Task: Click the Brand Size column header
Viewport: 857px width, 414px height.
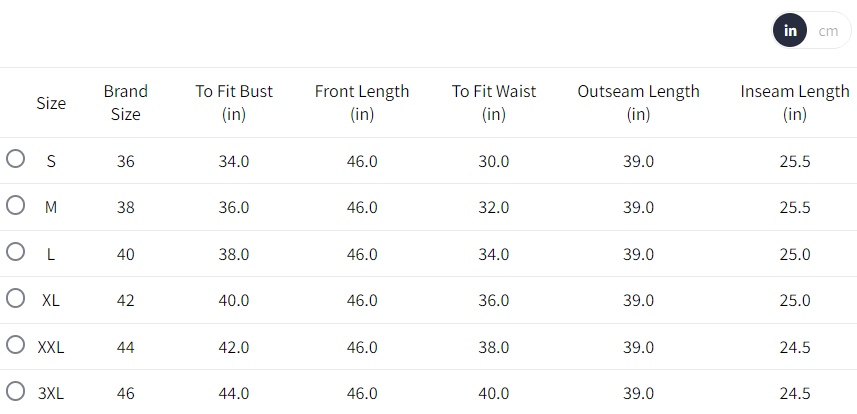Action: click(x=126, y=103)
